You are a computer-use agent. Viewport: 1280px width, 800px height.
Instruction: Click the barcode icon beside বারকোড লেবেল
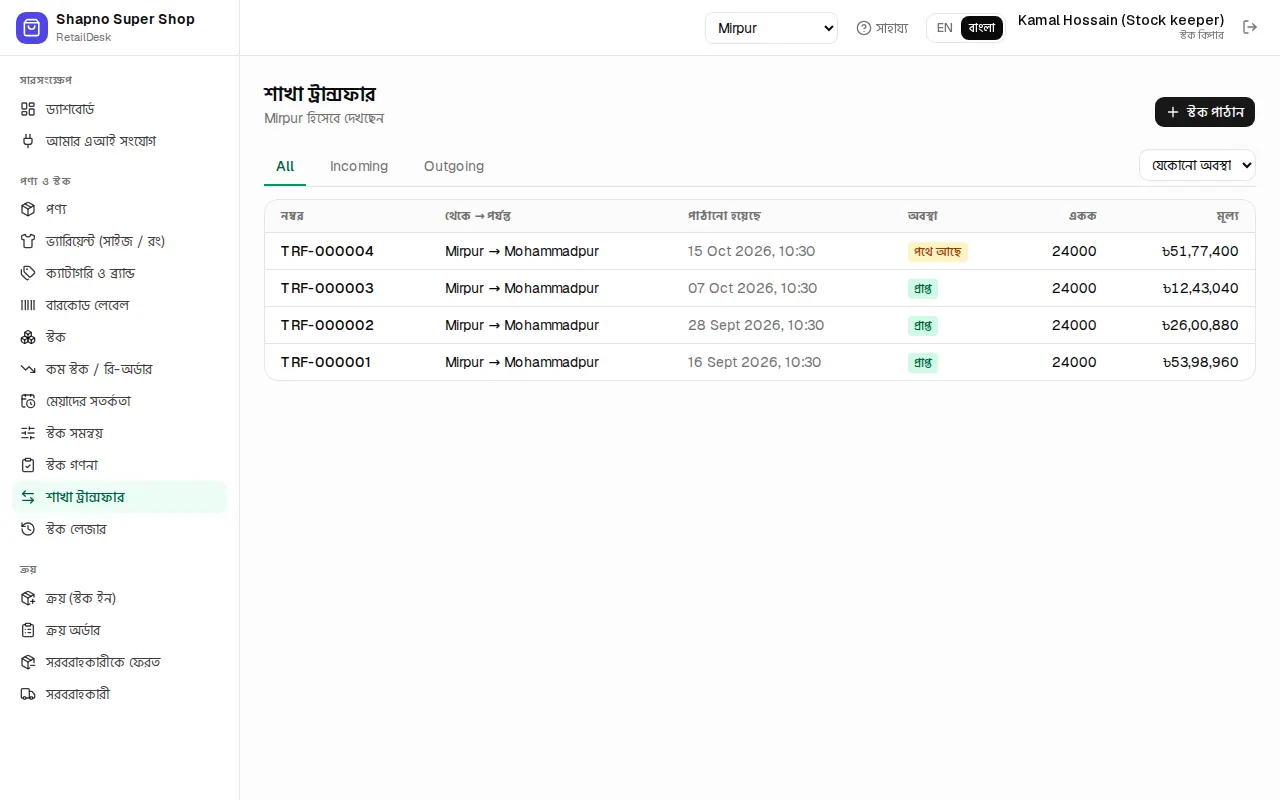pyautogui.click(x=28, y=305)
